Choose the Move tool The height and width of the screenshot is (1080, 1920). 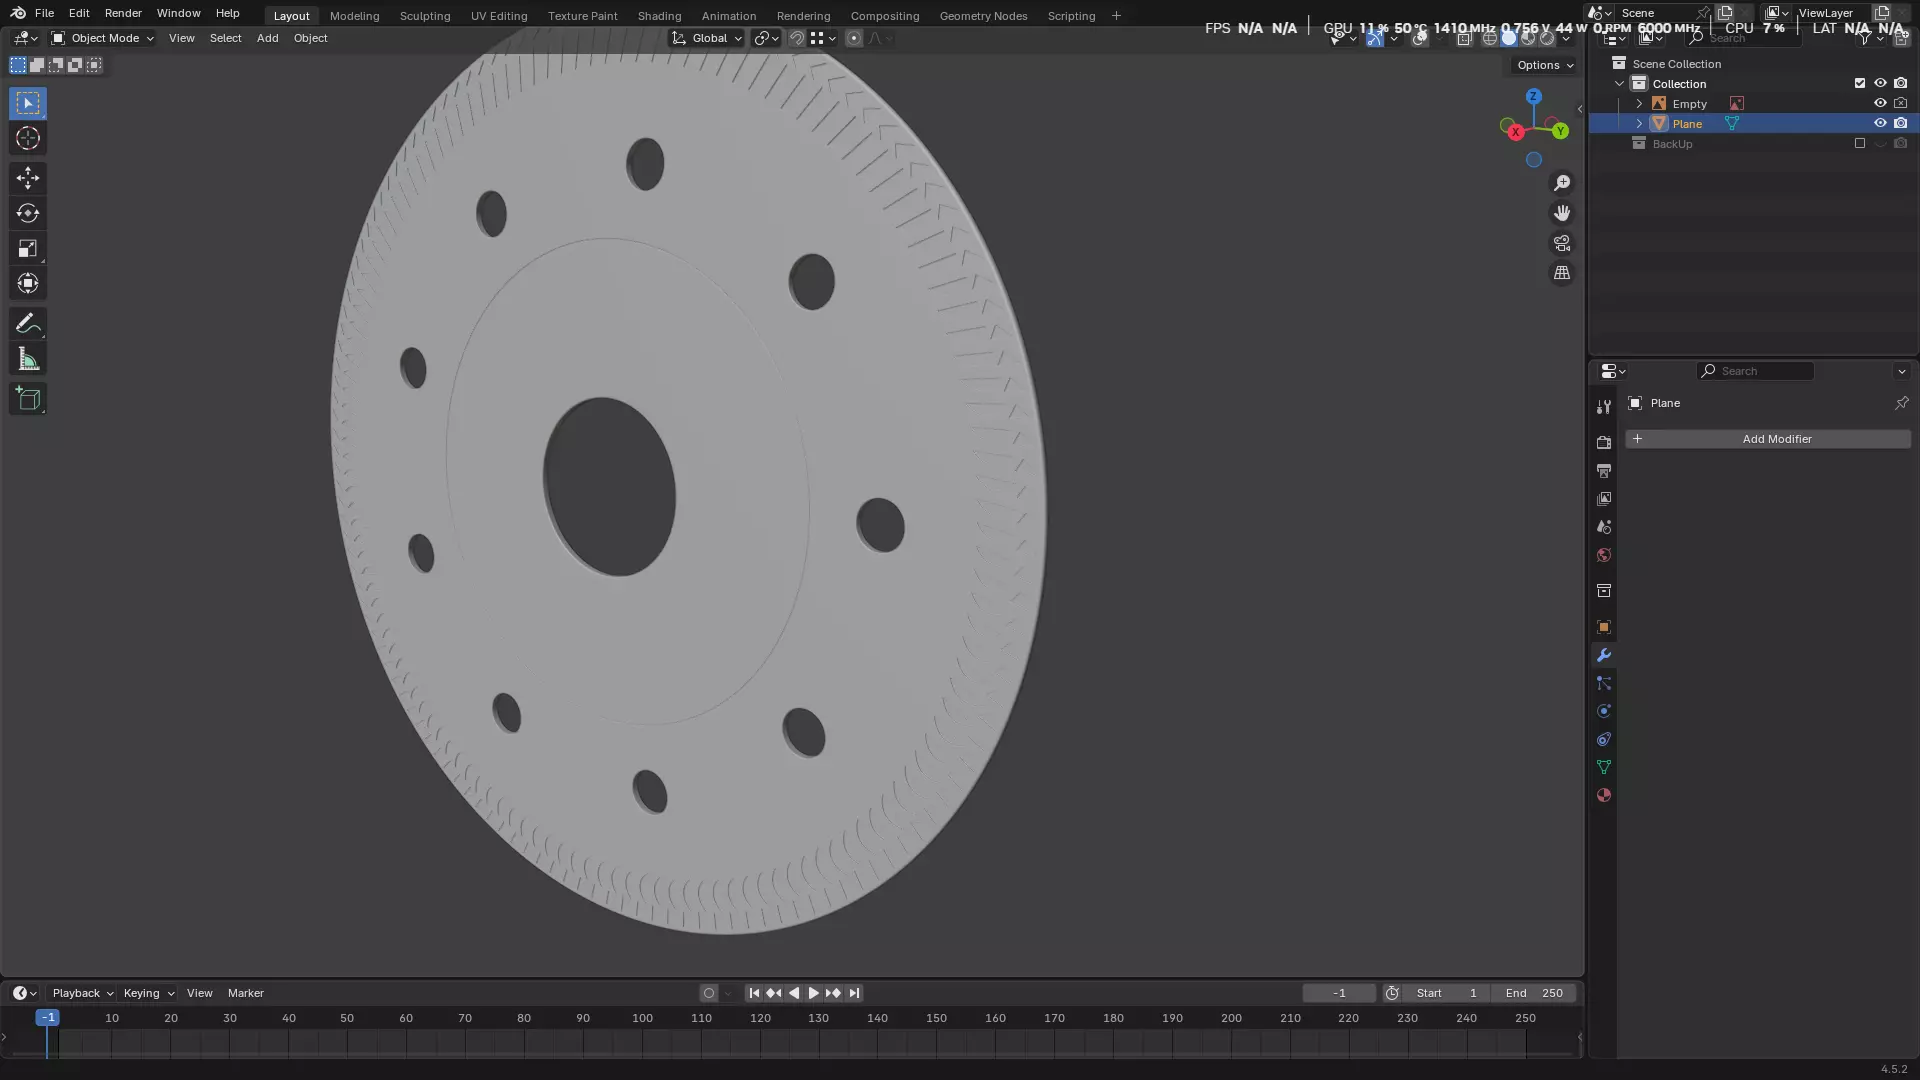tap(28, 178)
